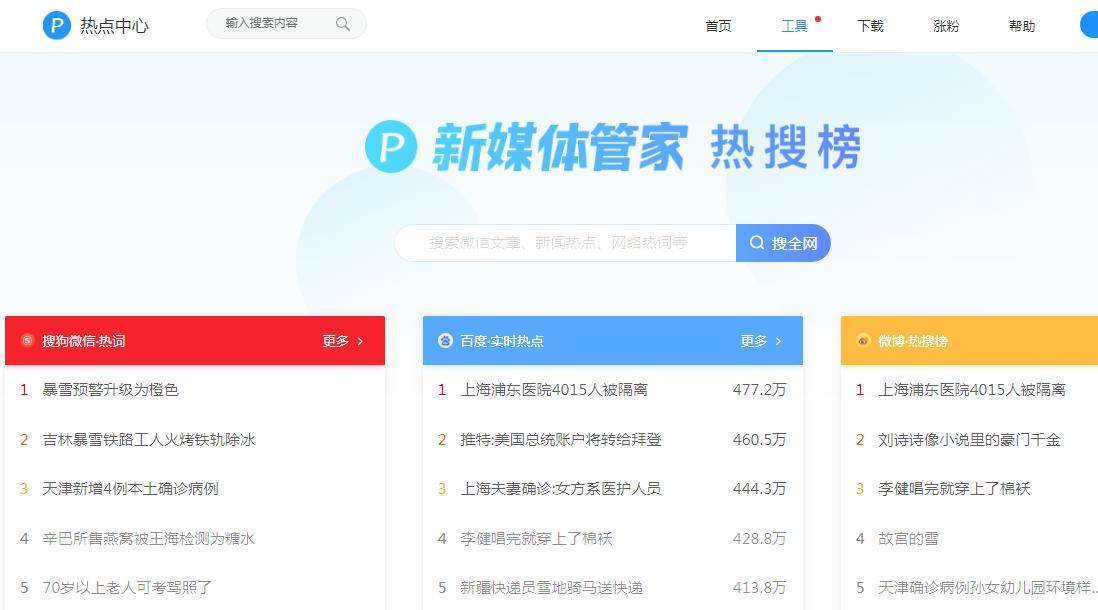Open 天津确诊病例孙女幼儿园环境样 topic

click(x=988, y=587)
